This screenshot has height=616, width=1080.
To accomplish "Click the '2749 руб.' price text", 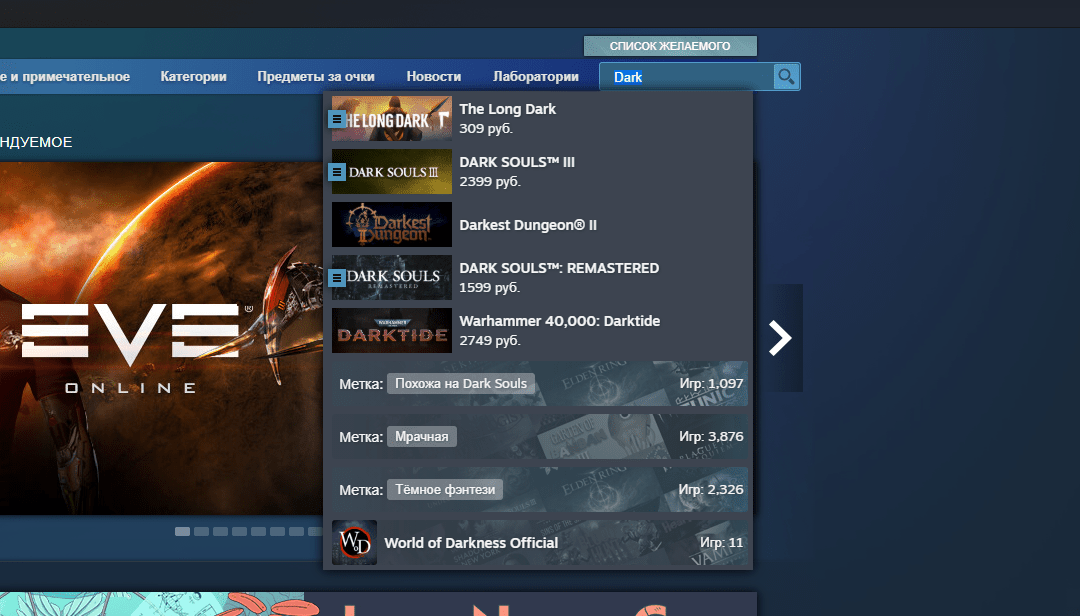I will point(490,341).
